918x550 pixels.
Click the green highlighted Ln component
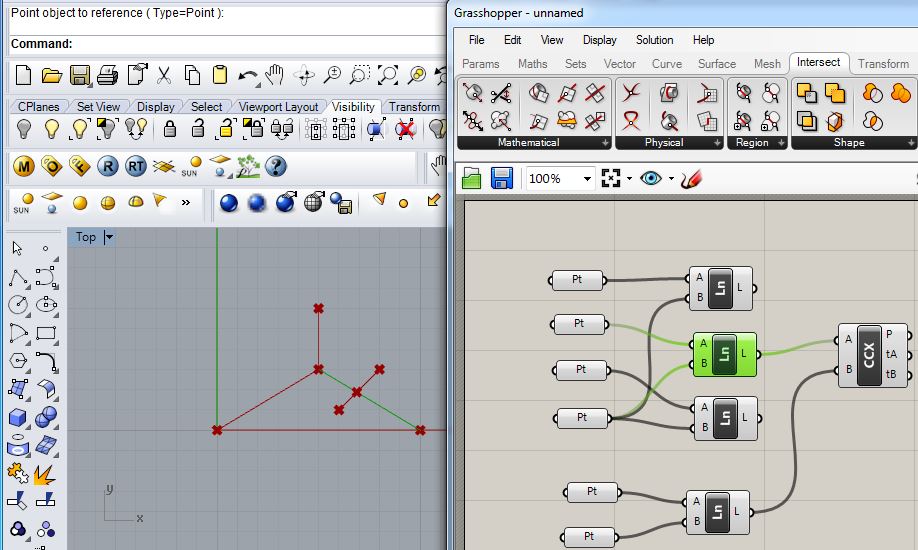click(x=725, y=354)
